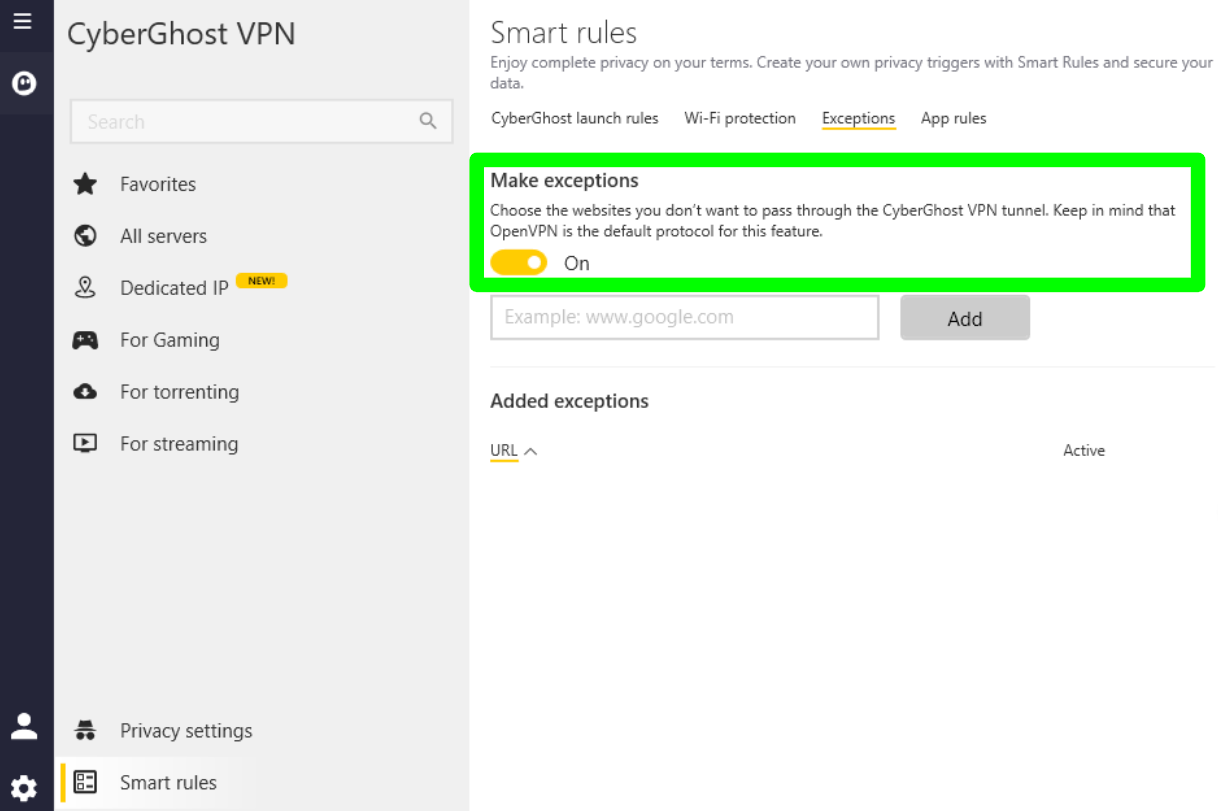
Task: Switch to Wi-Fi protection tab
Action: (740, 118)
